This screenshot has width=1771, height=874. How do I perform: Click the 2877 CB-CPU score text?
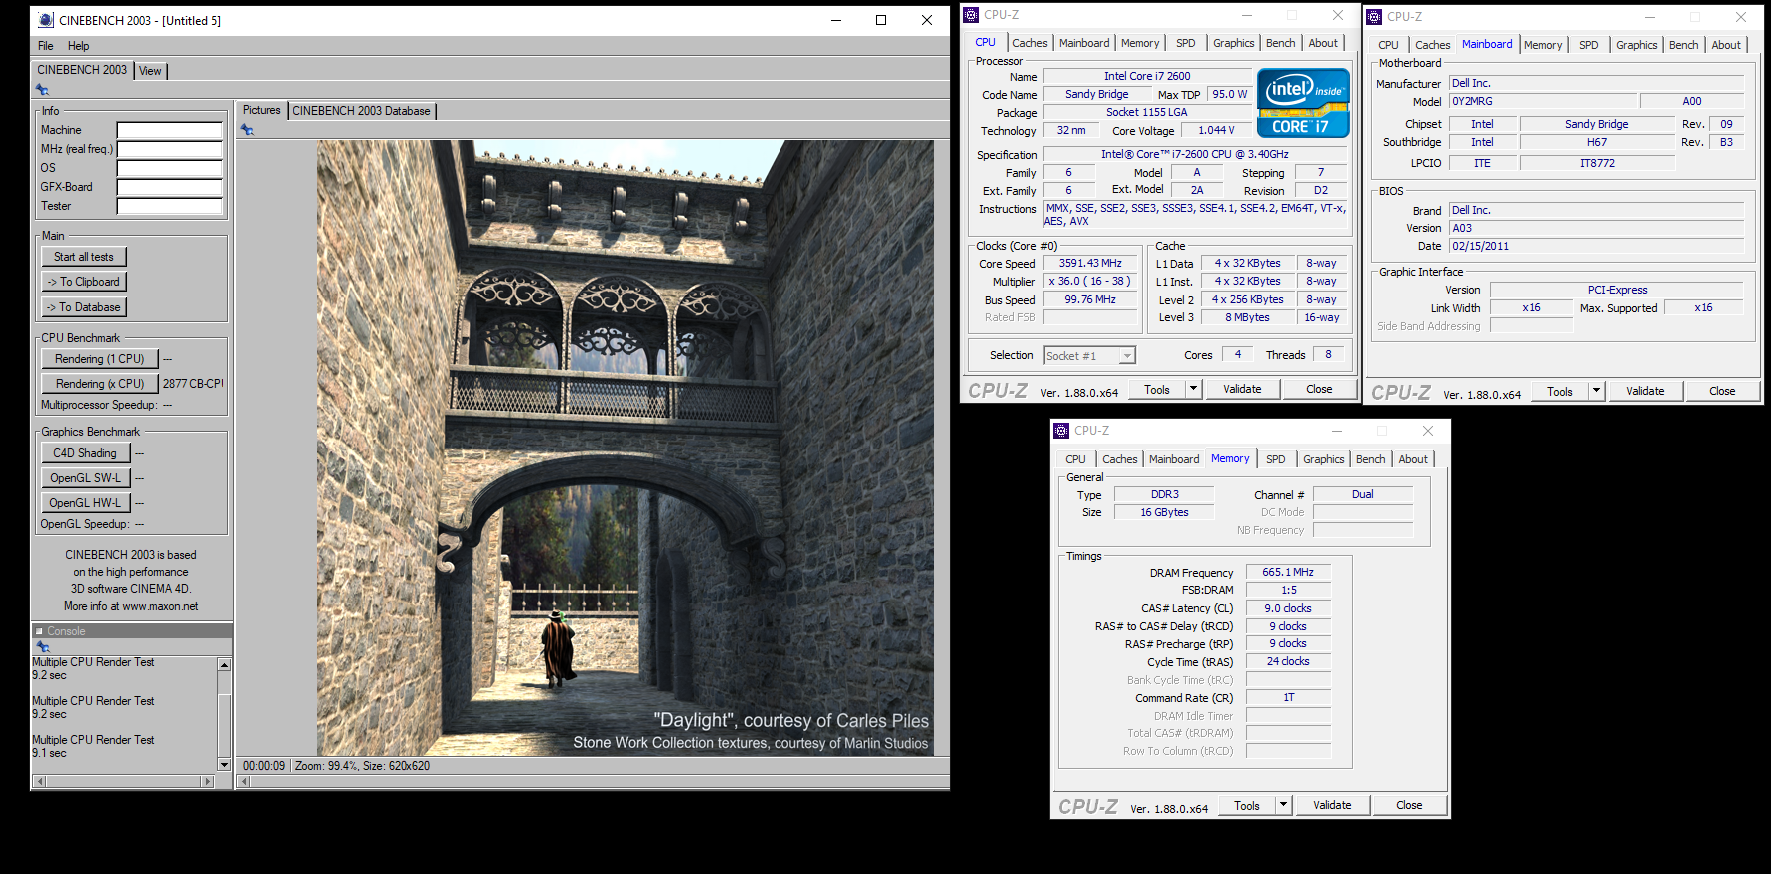(x=193, y=384)
